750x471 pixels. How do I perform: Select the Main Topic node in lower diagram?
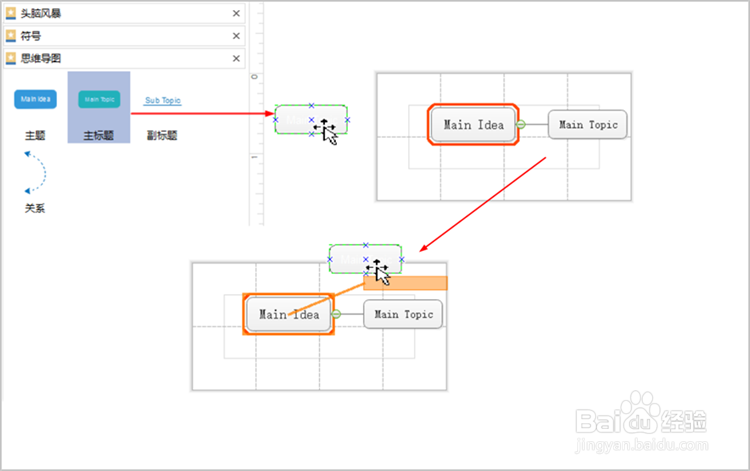pos(403,314)
